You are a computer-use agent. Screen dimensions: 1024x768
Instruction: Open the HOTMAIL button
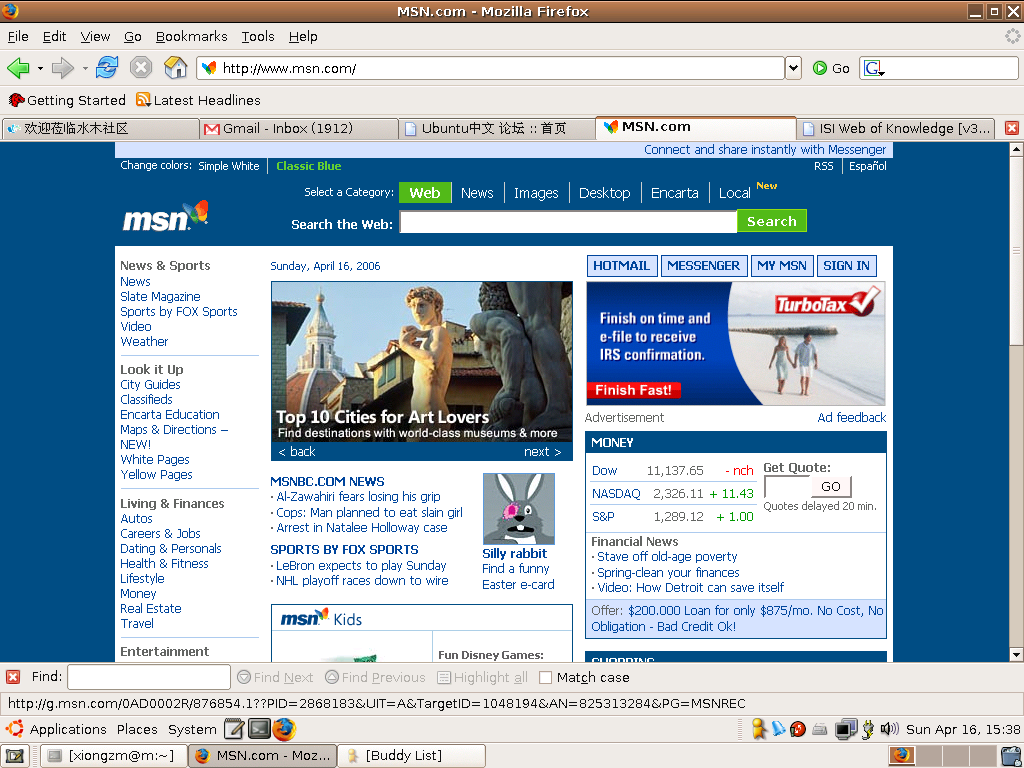click(621, 266)
